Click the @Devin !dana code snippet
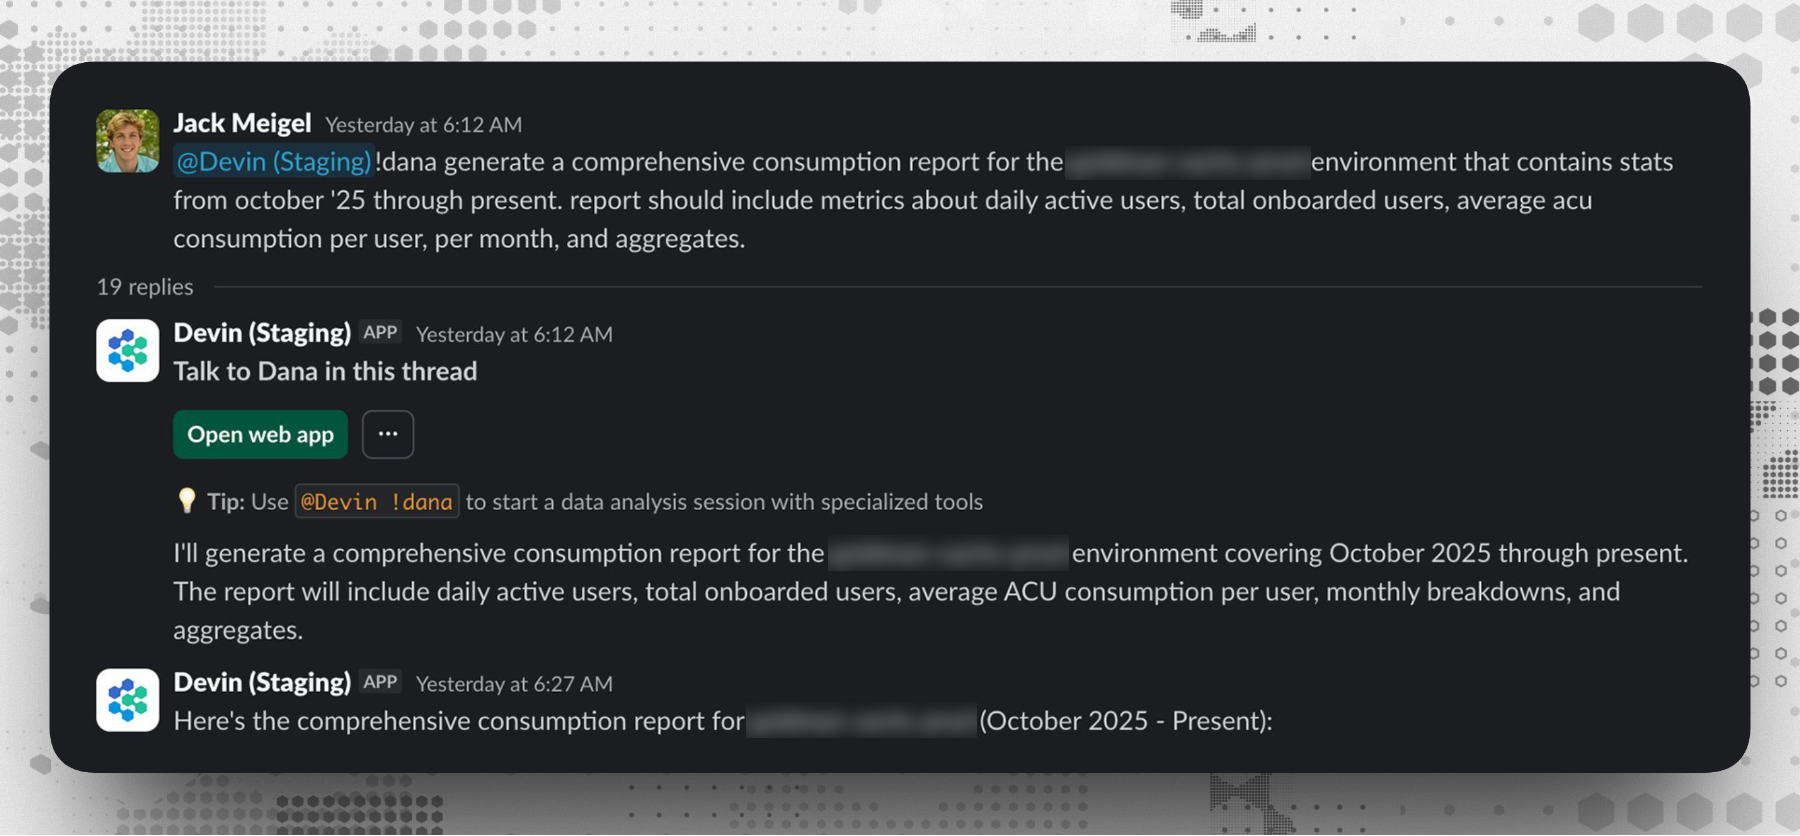The width and height of the screenshot is (1800, 836). click(x=377, y=502)
